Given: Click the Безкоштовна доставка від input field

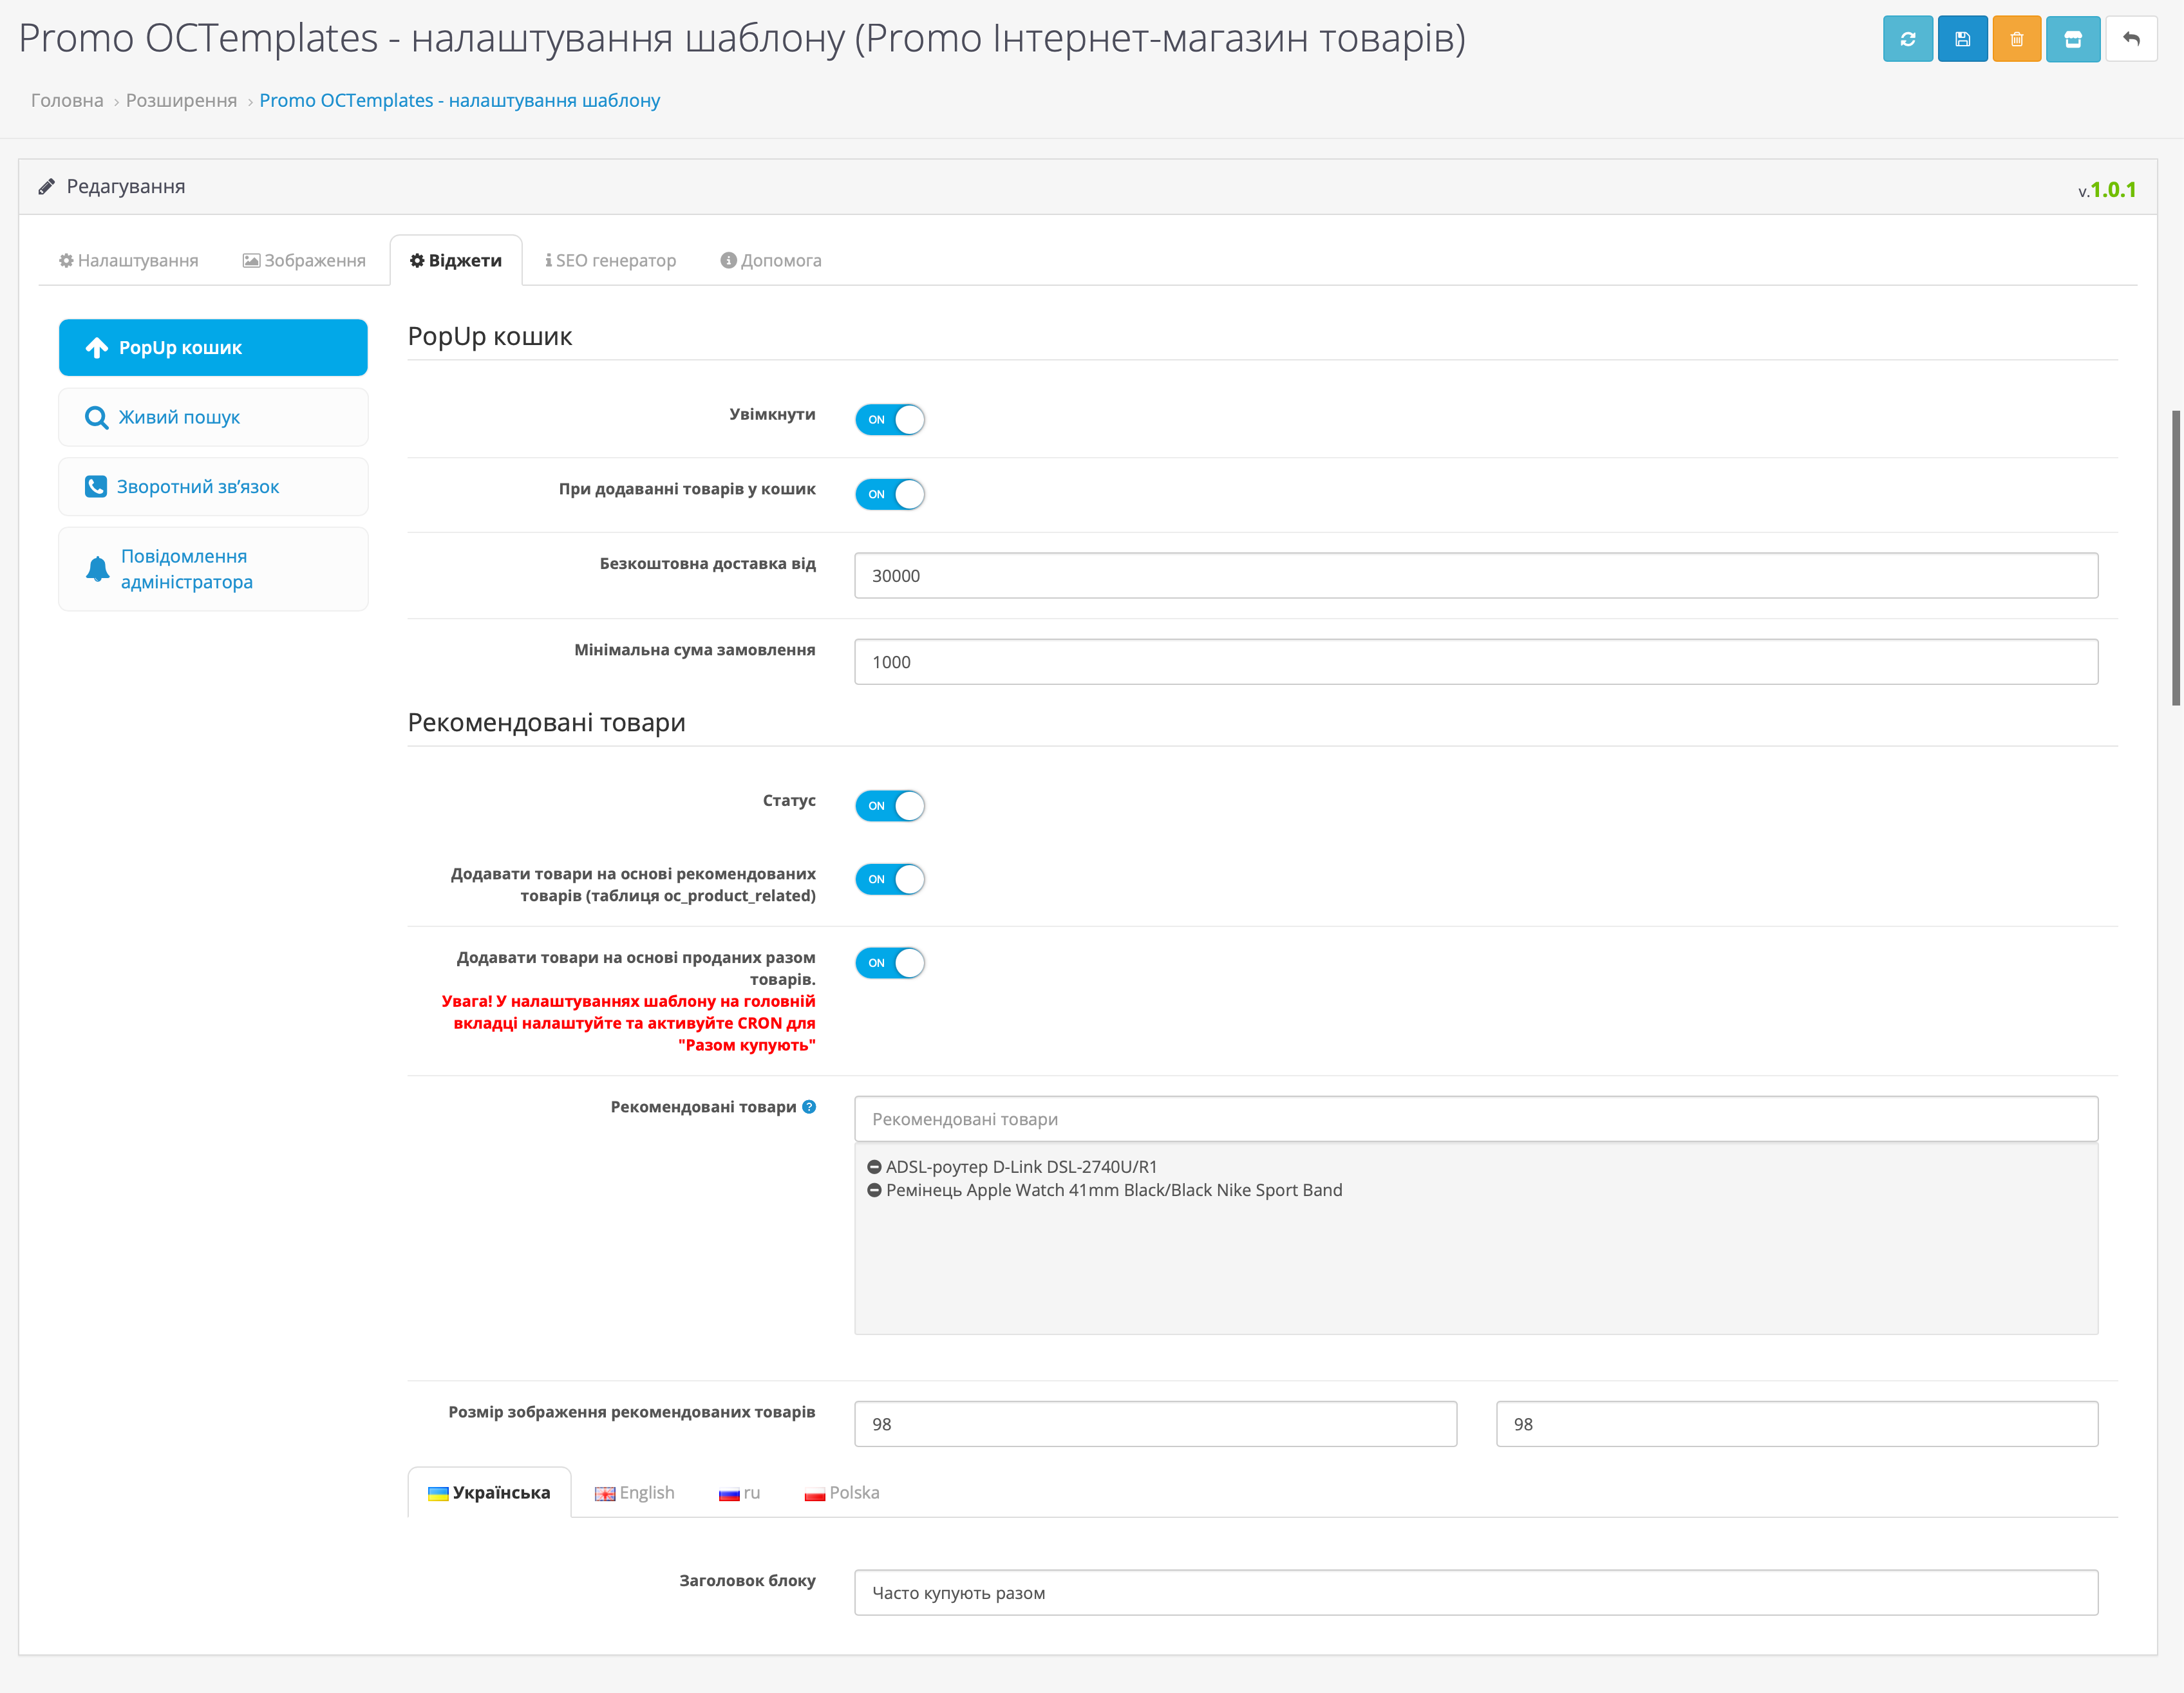Looking at the screenshot, I should [x=1475, y=576].
